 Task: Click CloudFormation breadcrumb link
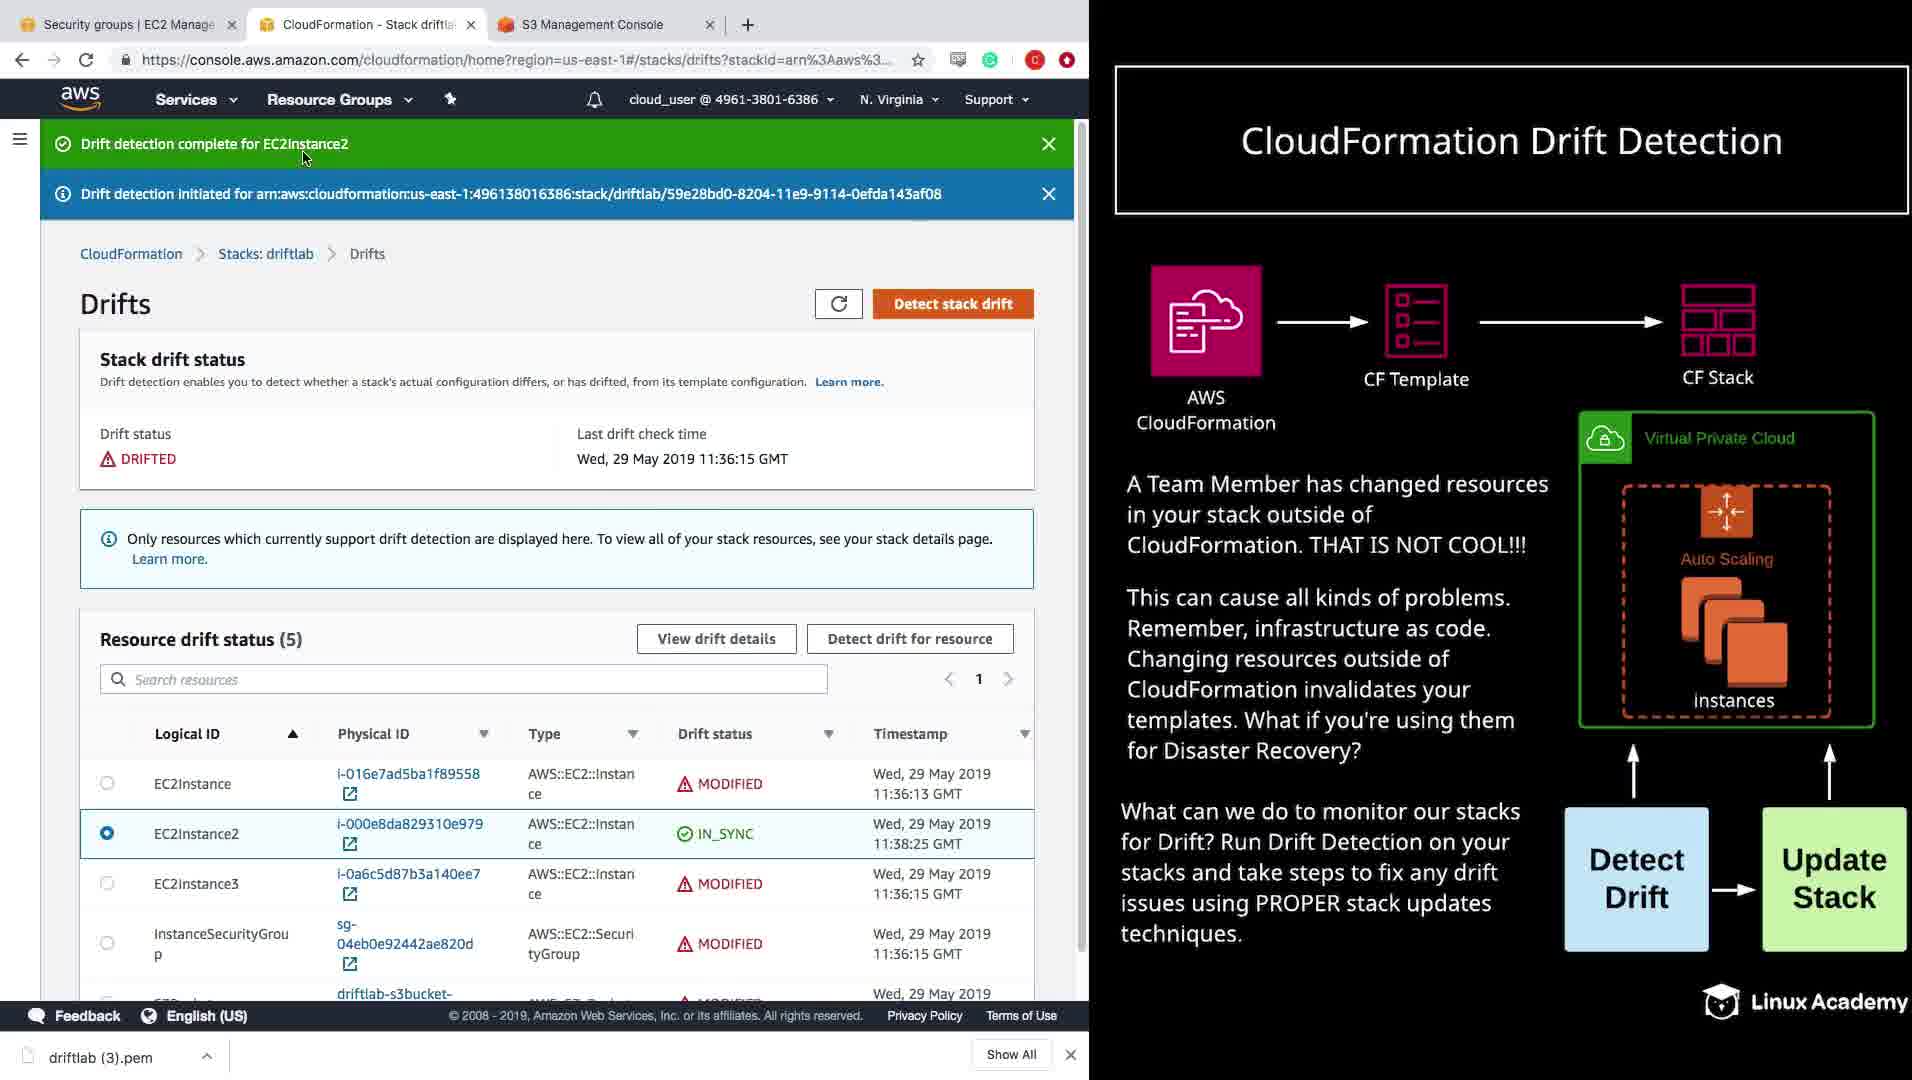(x=131, y=254)
